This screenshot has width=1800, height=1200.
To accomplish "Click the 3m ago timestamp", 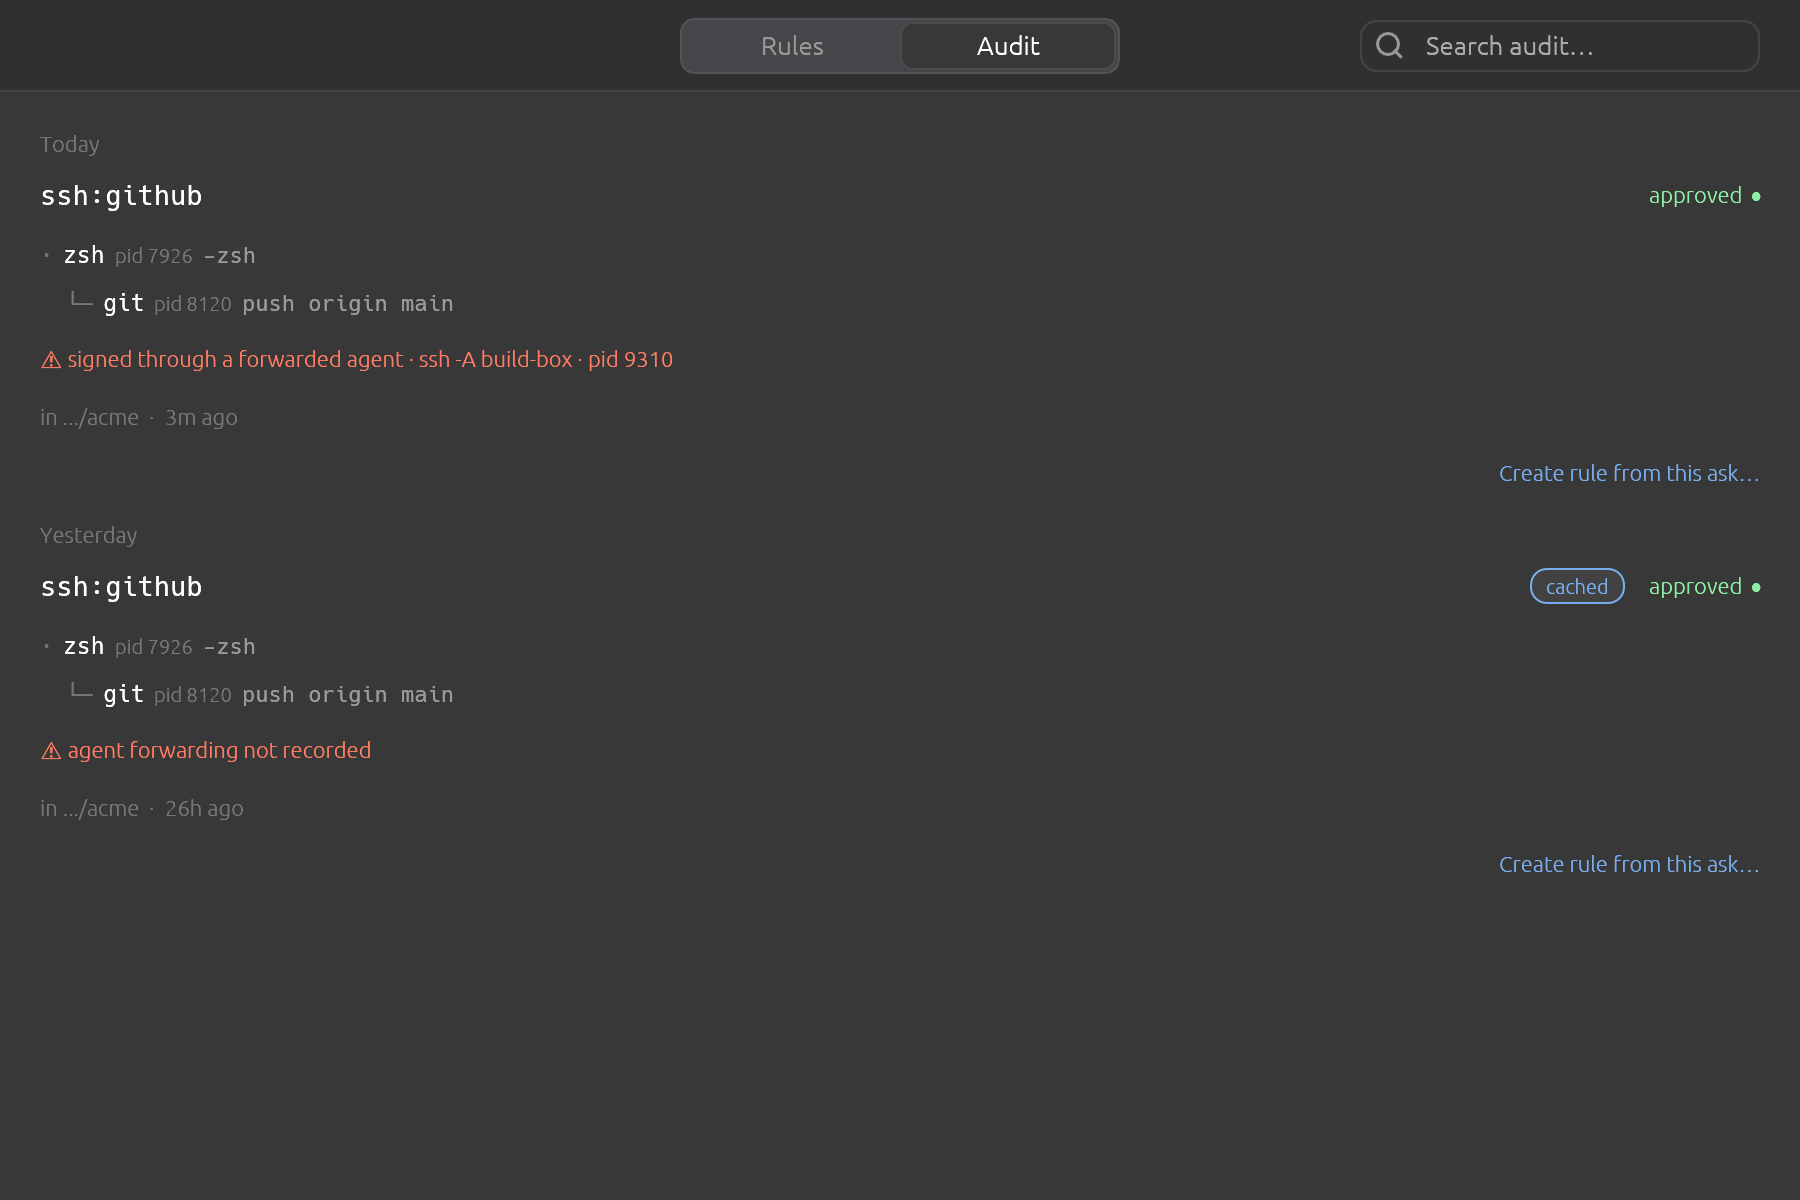I will [x=201, y=418].
